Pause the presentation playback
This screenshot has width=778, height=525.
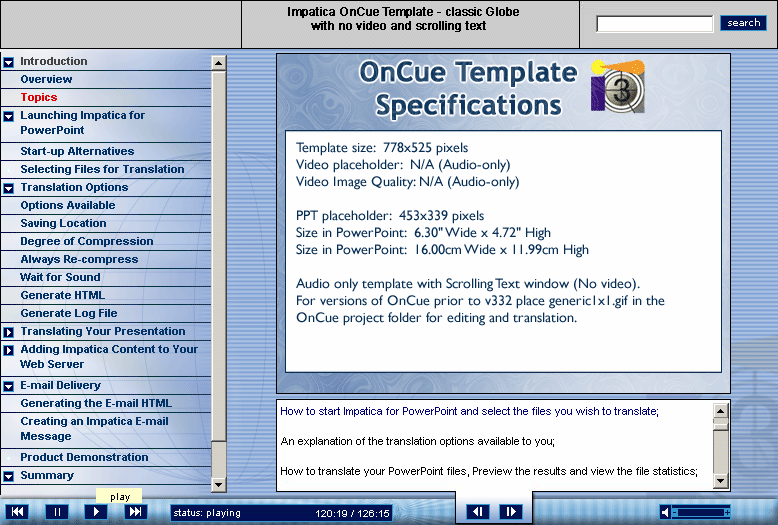click(x=57, y=512)
